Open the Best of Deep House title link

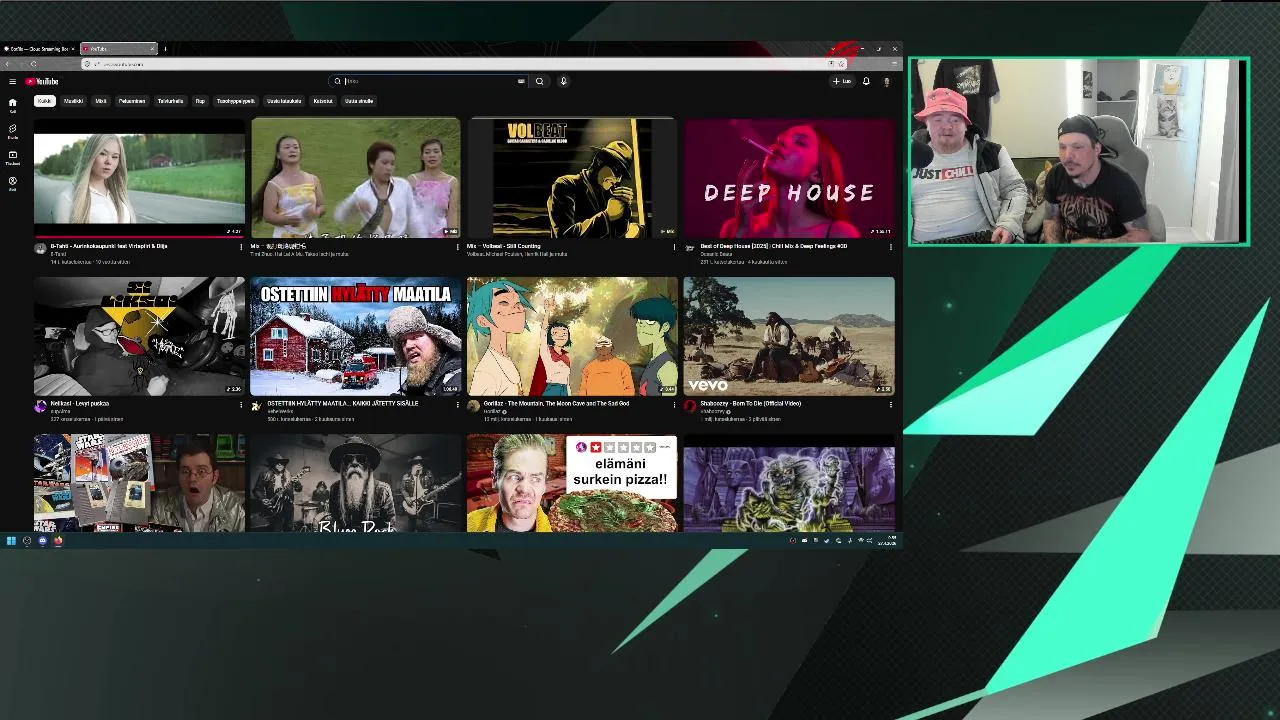tap(773, 246)
